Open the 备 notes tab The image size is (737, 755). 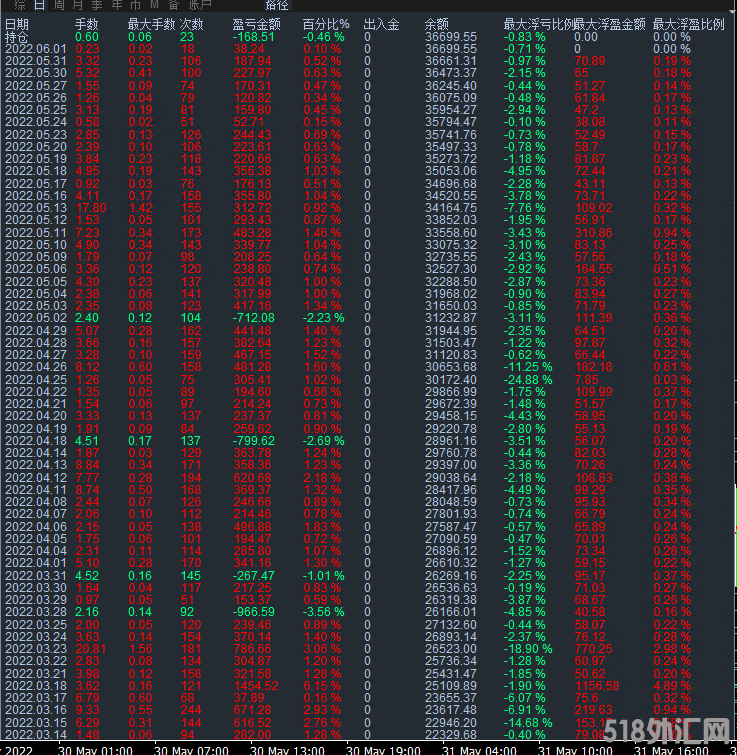coord(173,6)
